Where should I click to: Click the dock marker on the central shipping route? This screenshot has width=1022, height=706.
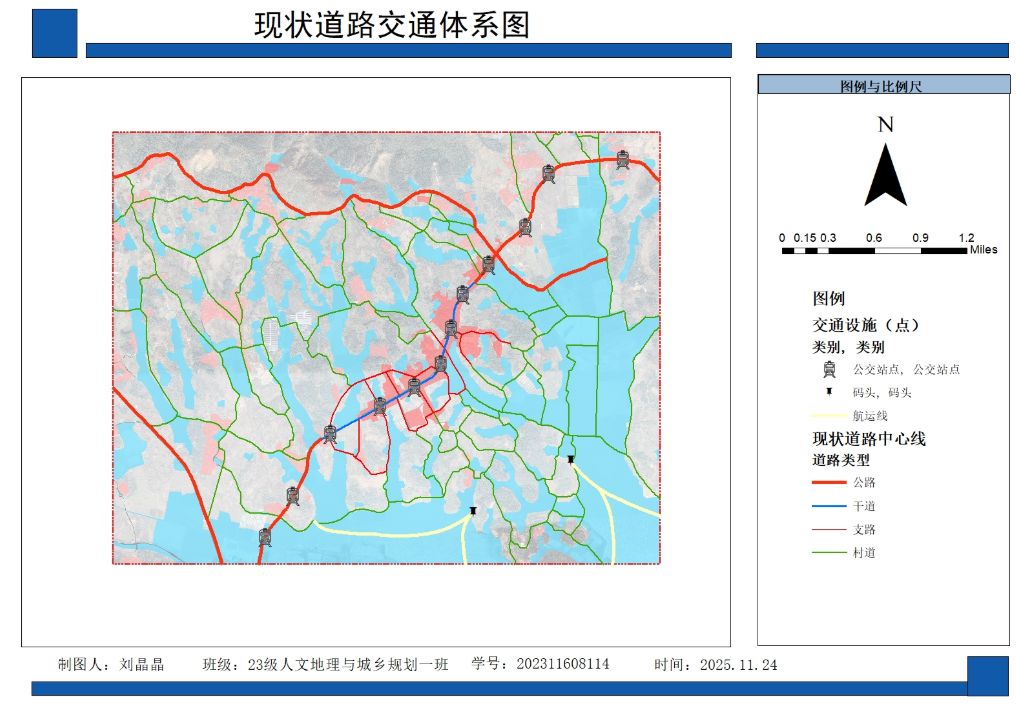(x=473, y=511)
